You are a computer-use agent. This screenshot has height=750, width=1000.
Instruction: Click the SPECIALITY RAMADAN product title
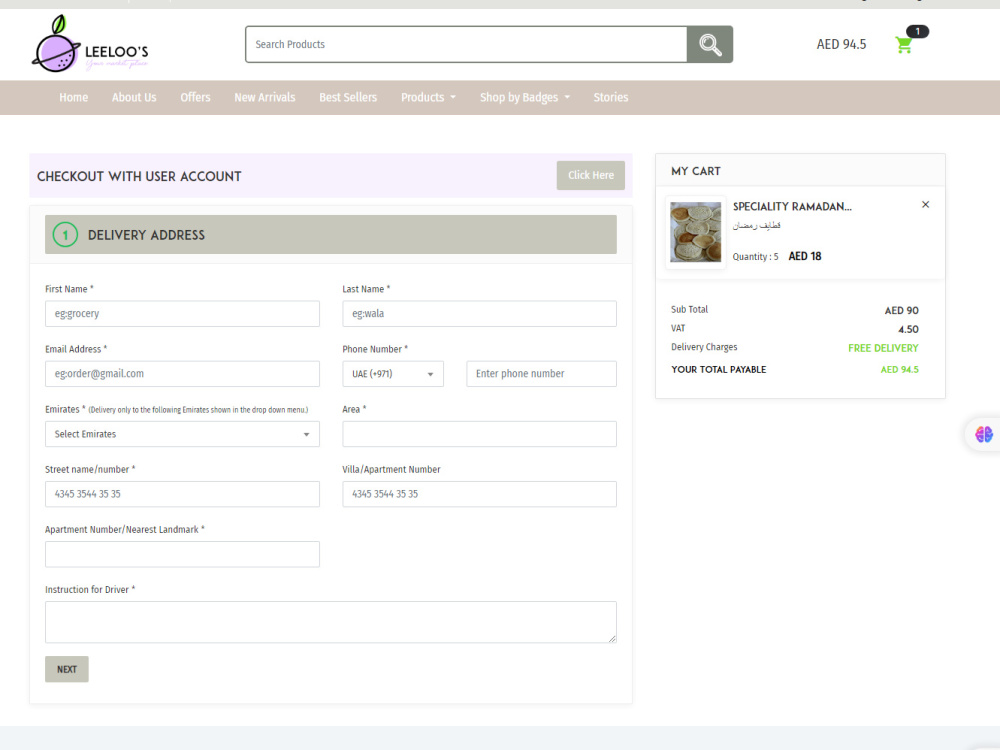coord(792,207)
